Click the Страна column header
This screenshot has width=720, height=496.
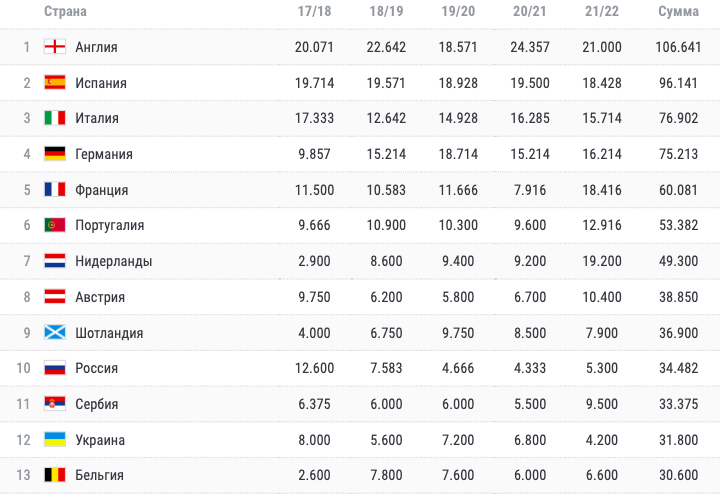[x=65, y=11]
